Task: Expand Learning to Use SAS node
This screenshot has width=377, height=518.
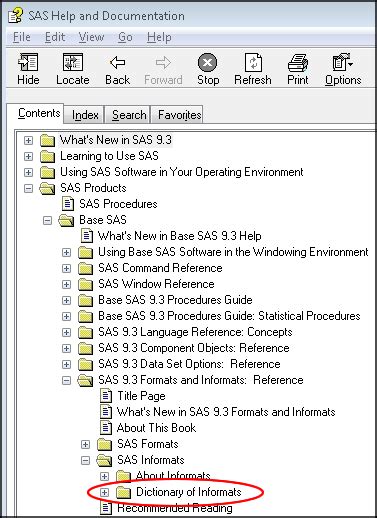Action: [x=28, y=156]
